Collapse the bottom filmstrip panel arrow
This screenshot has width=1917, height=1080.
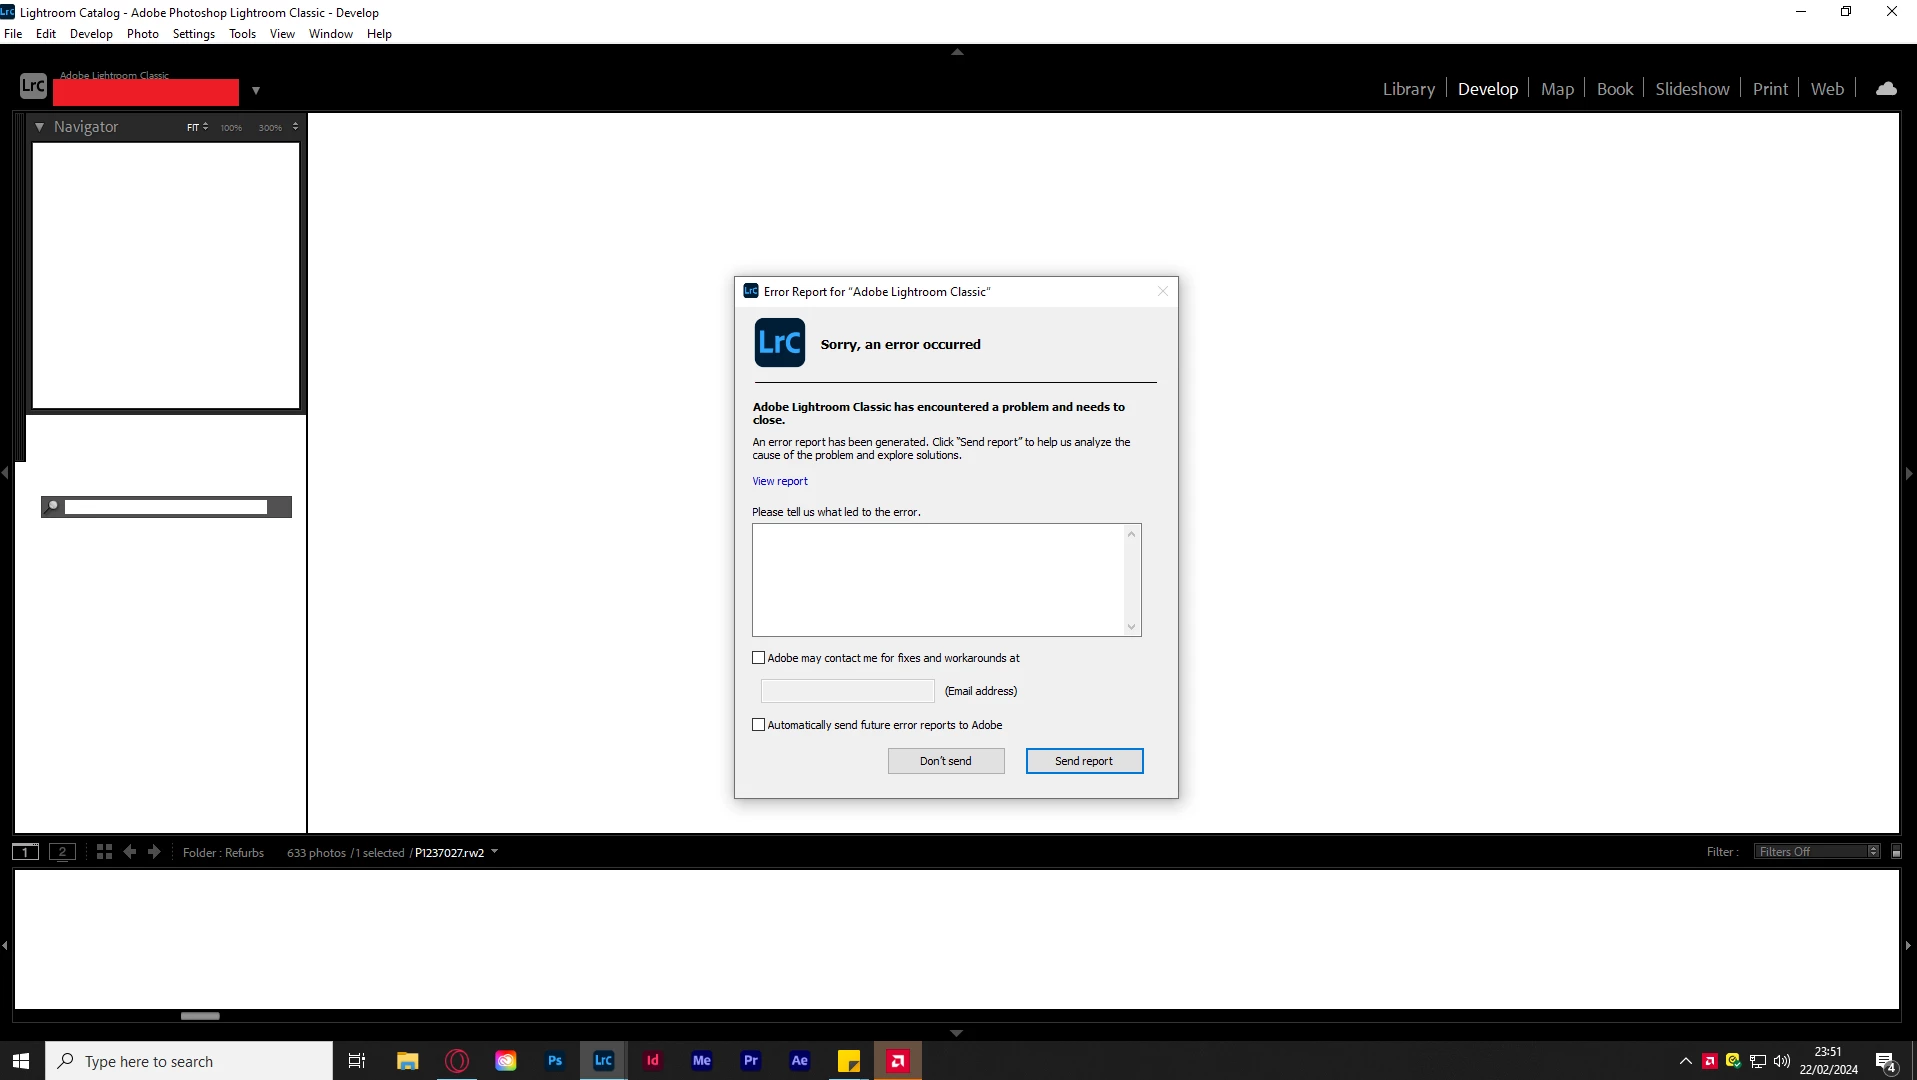[x=957, y=1033]
